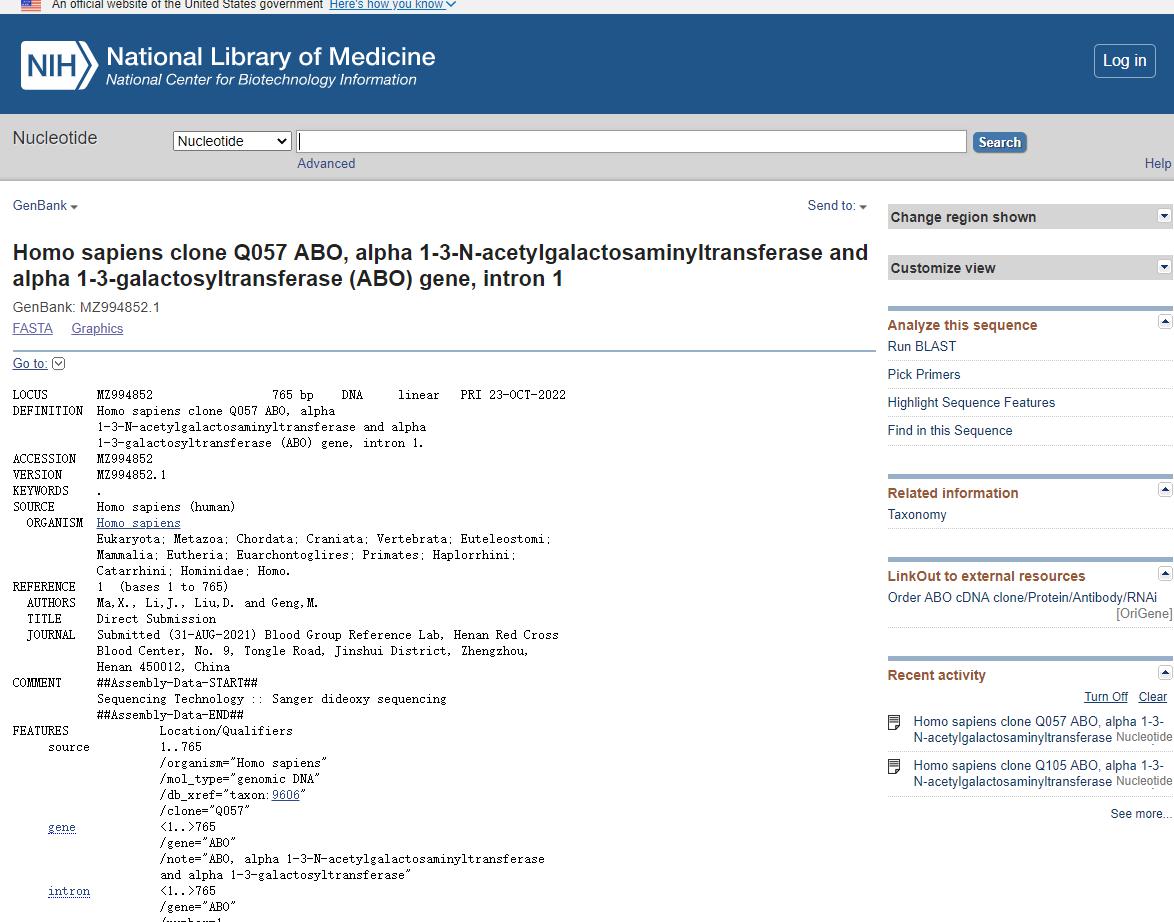Collapse the LinkOut to external resources panel
The width and height of the screenshot is (1174, 922).
[x=1164, y=573]
